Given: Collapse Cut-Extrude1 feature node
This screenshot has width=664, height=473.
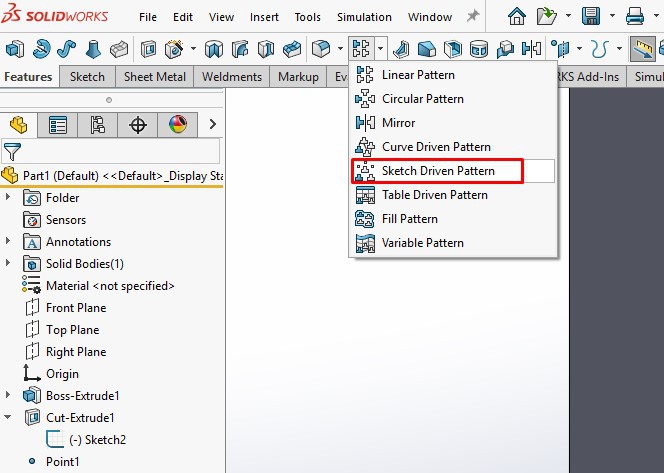Looking at the screenshot, I should [8, 417].
